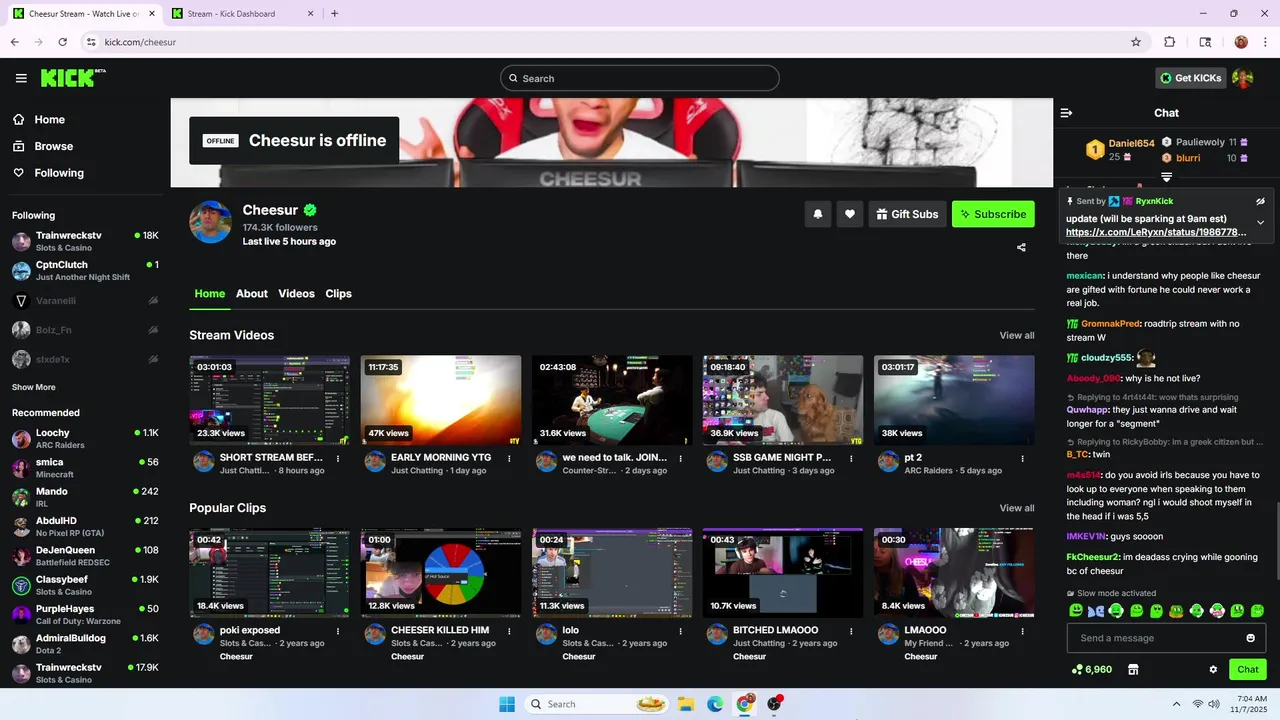Open options menu for LMAOOO clip
Screen dimensions: 1280x720
coord(1022,632)
